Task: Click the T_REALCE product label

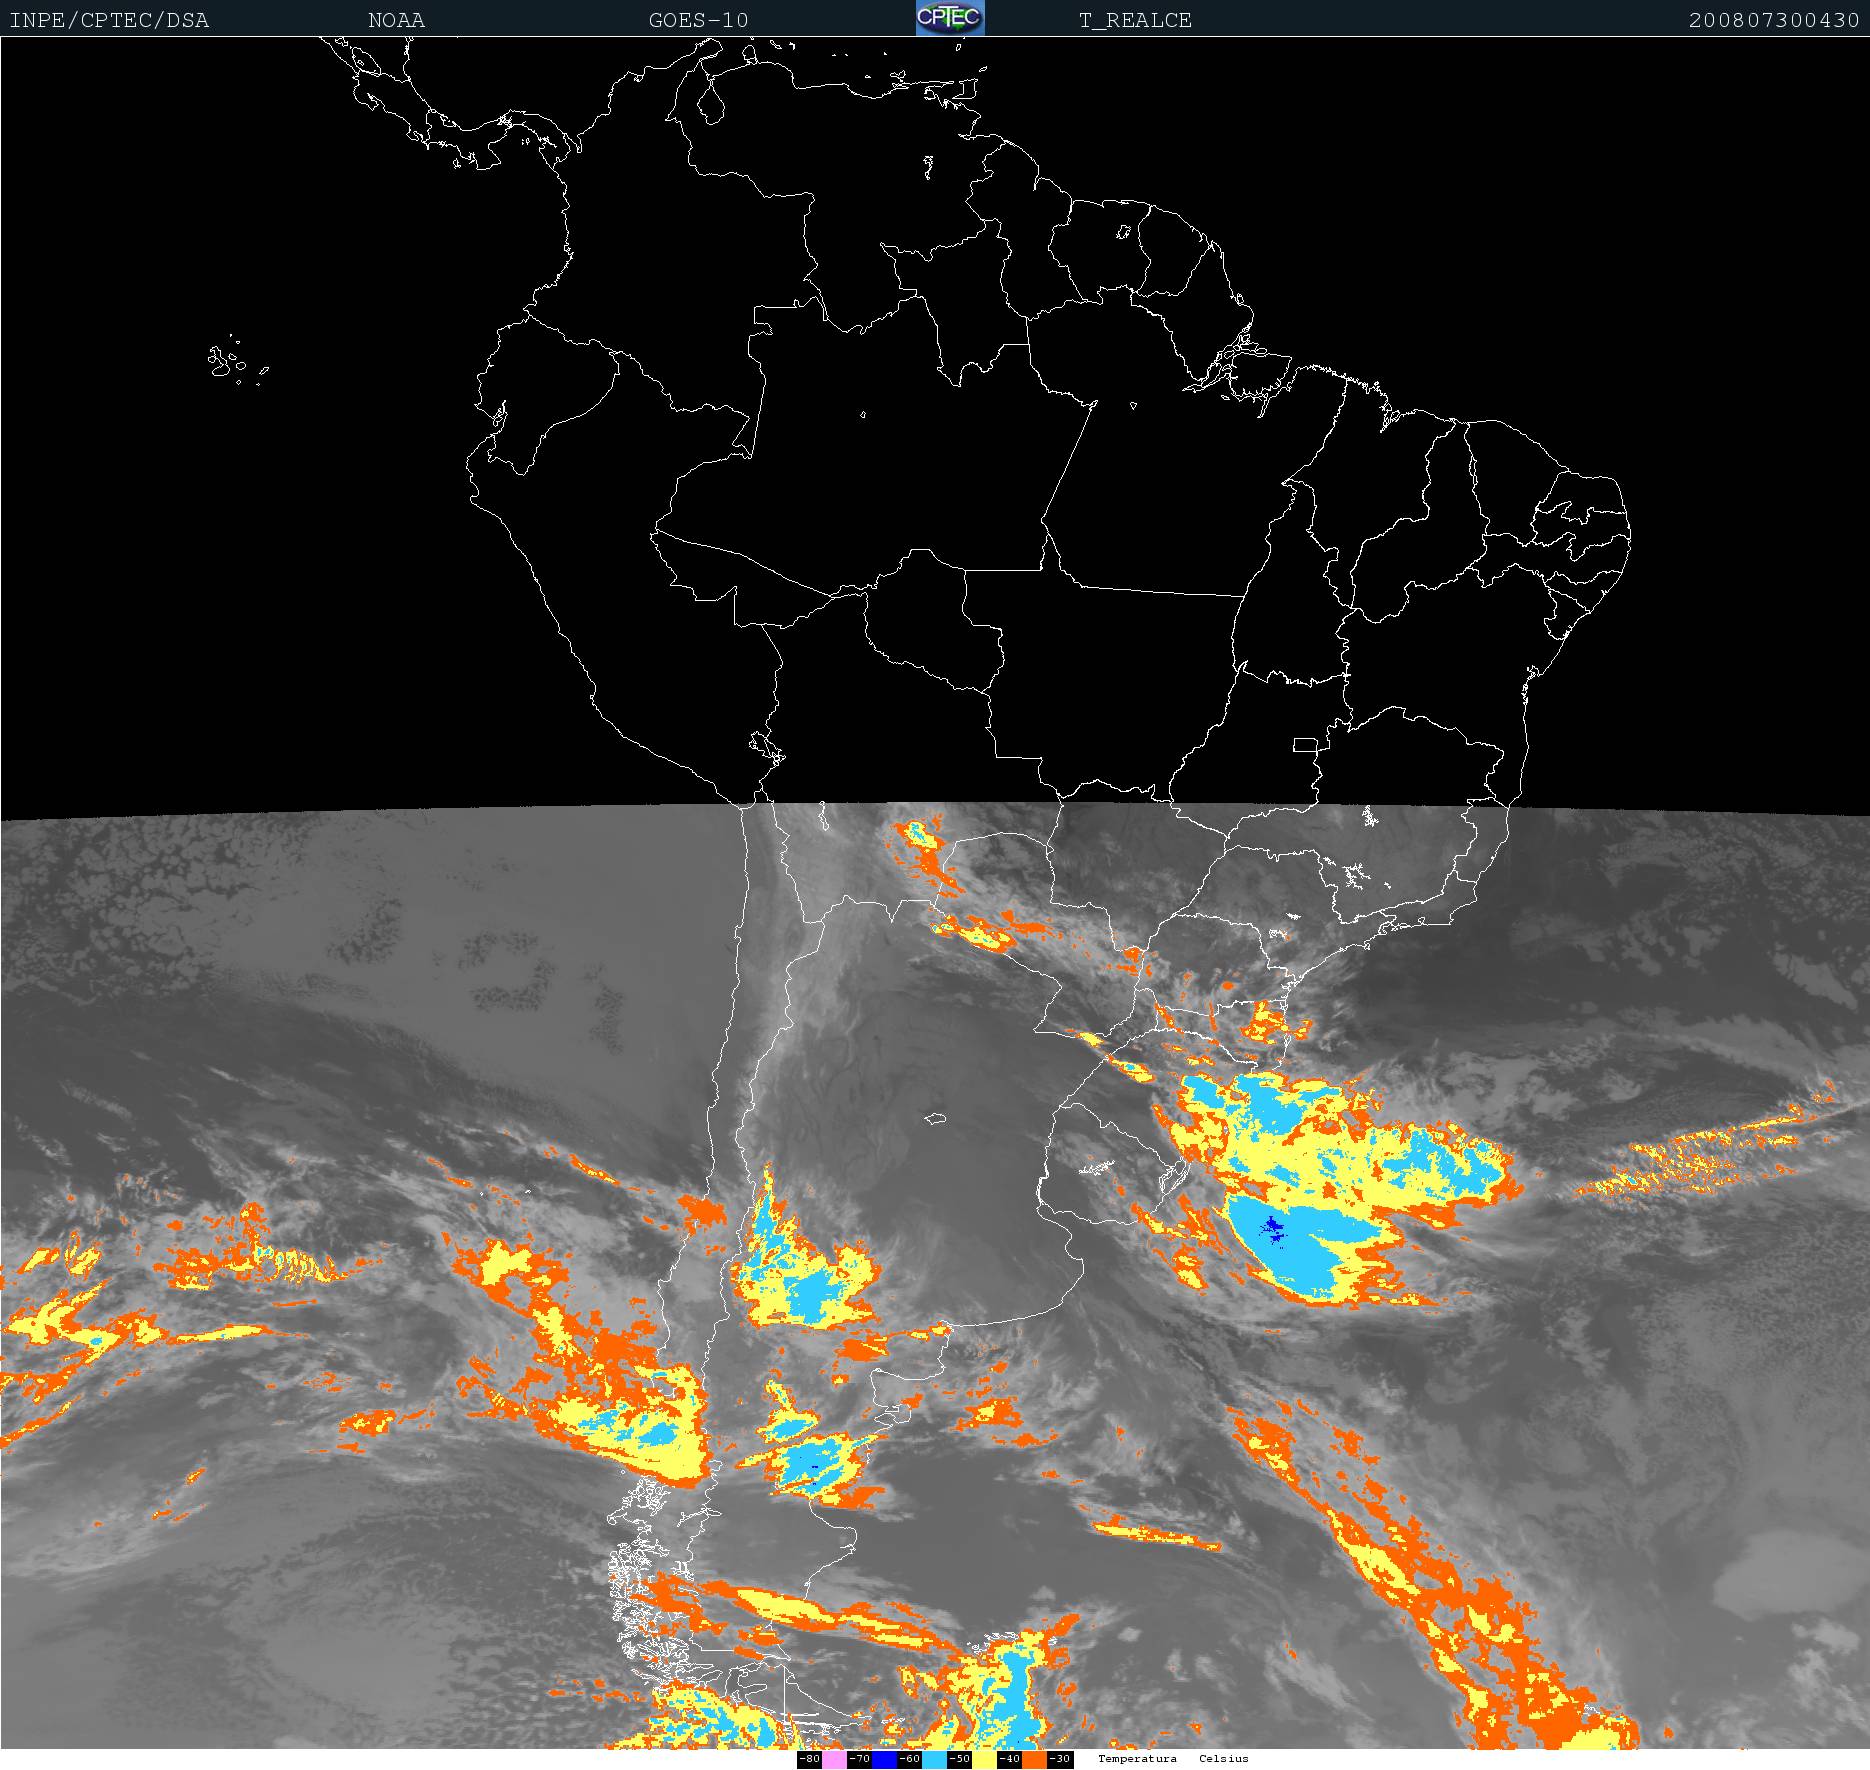Action: (x=1135, y=20)
